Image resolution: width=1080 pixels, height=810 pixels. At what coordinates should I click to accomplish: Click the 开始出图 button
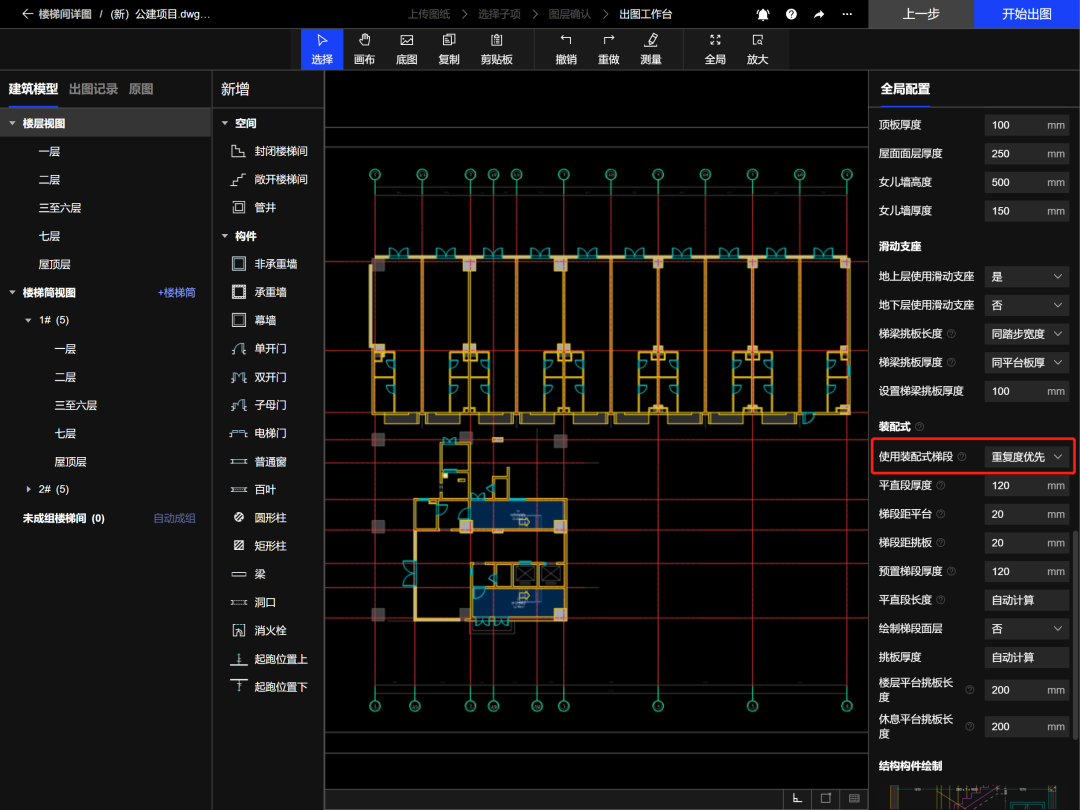[1026, 15]
